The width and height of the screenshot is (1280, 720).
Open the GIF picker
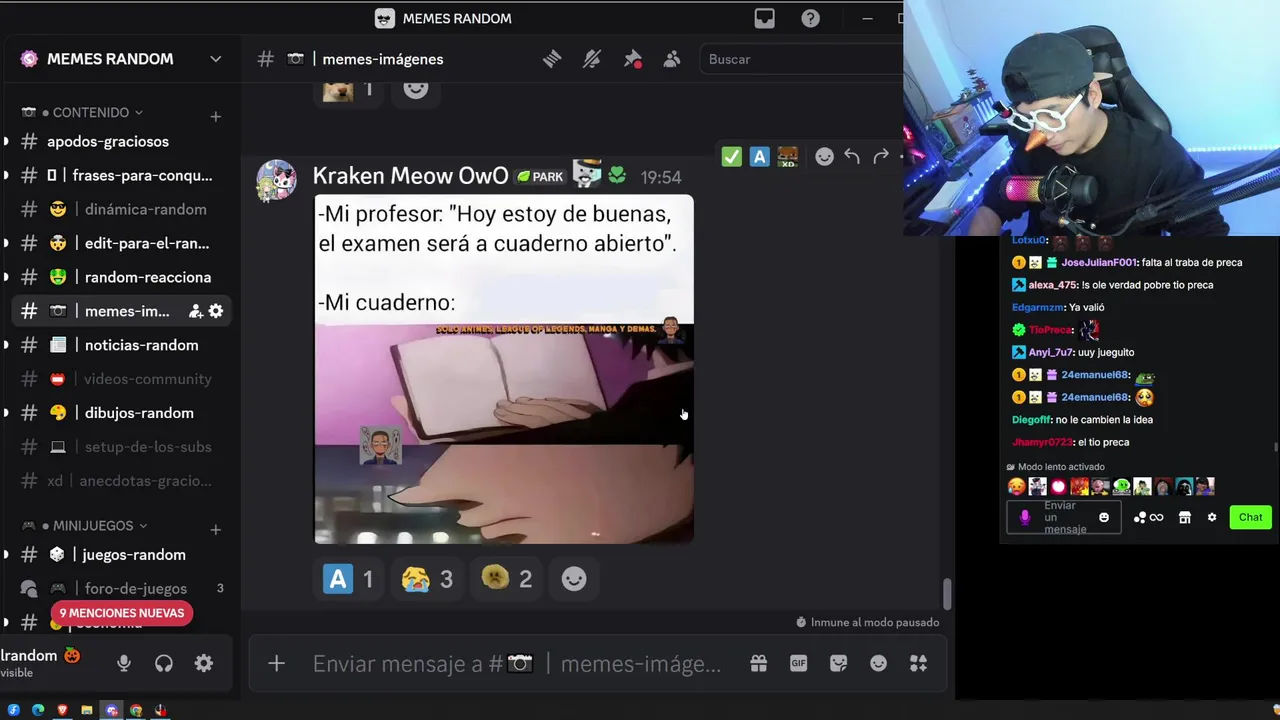pyautogui.click(x=799, y=663)
